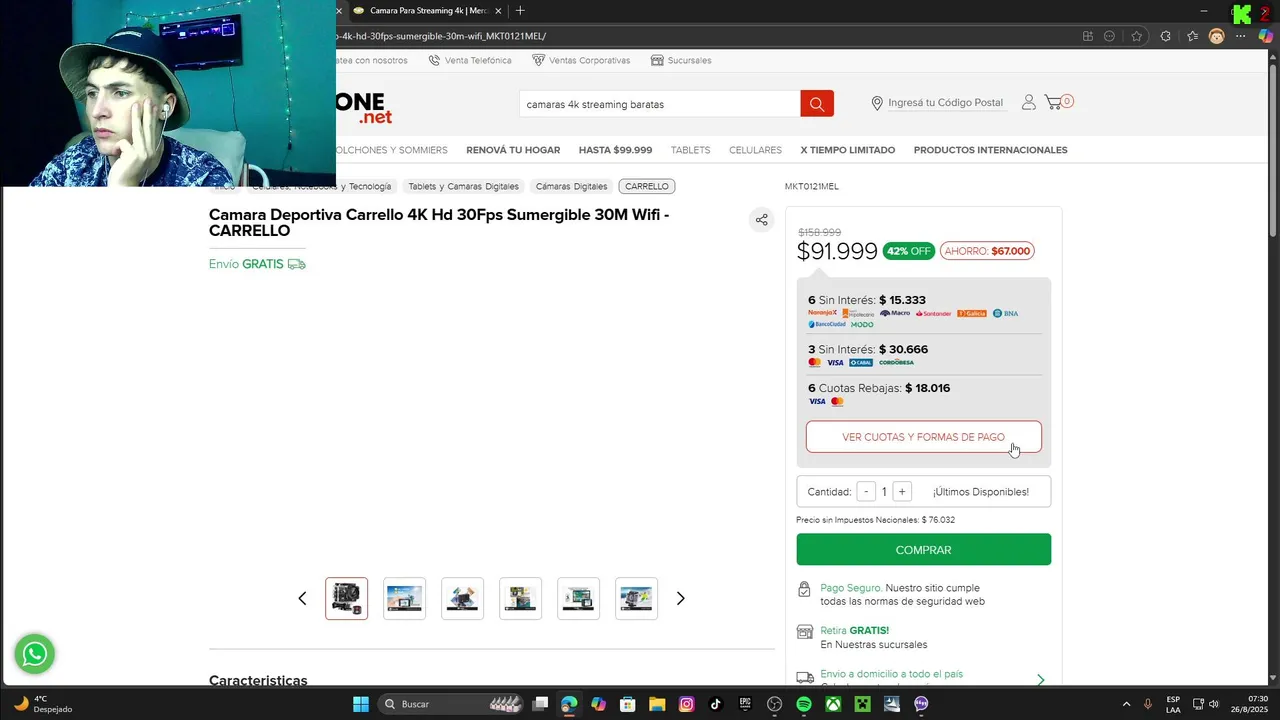
Task: Click the share icon beside product title
Action: pos(762,220)
